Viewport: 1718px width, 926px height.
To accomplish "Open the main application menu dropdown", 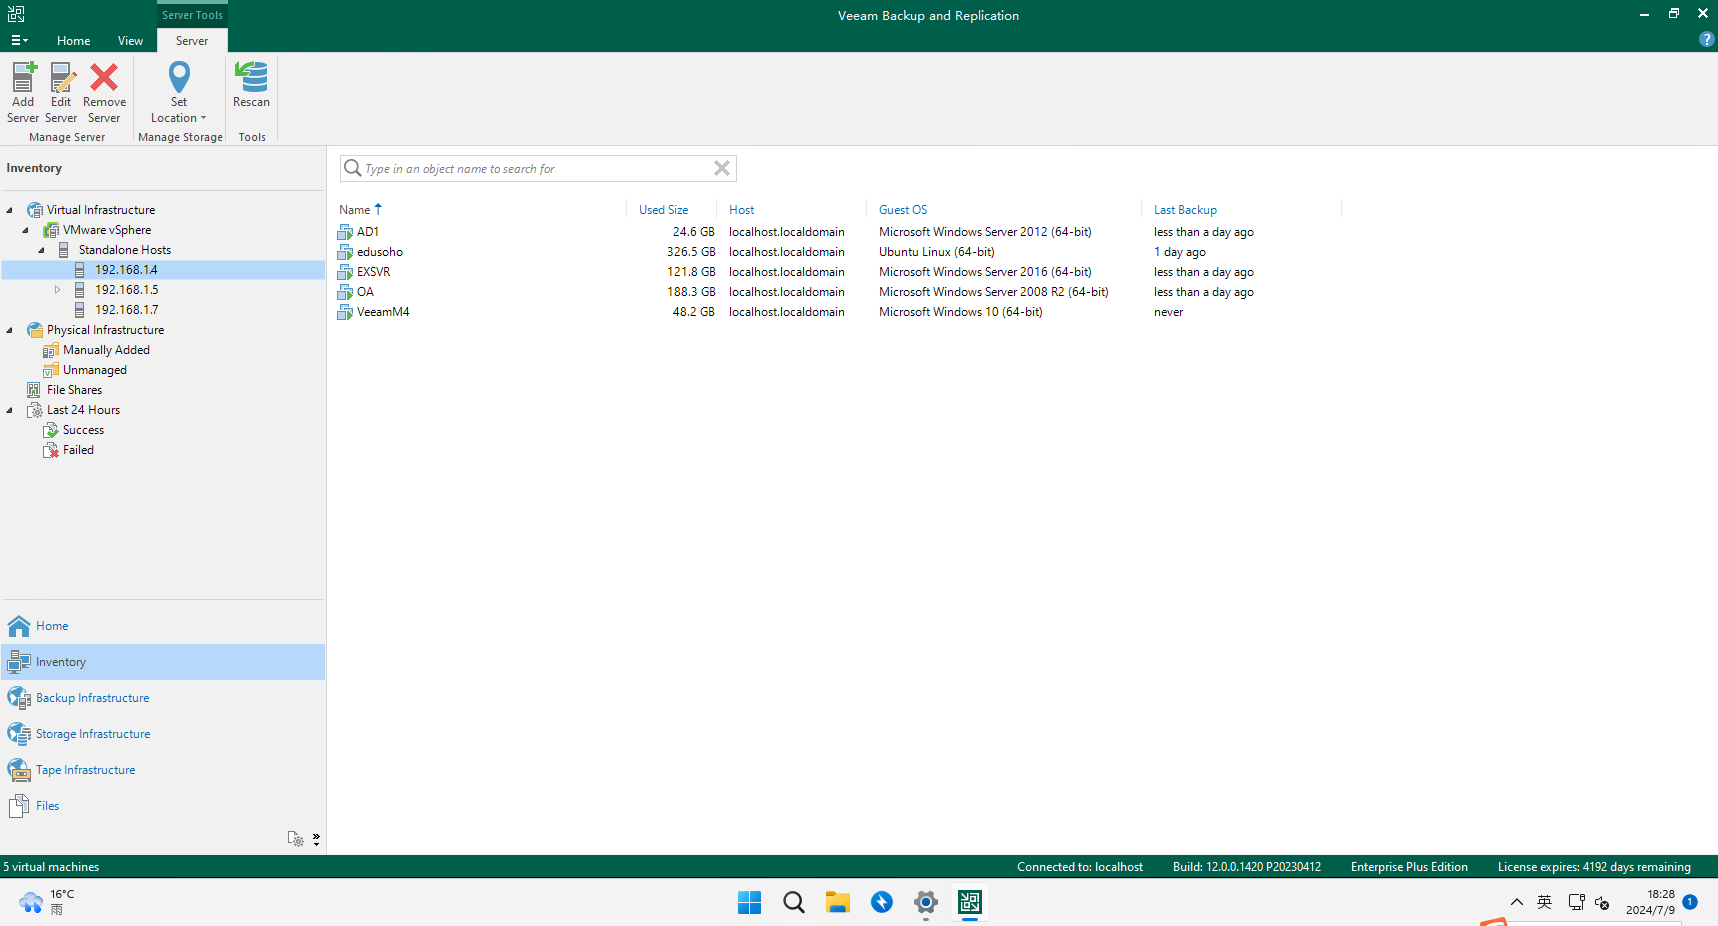I will (x=19, y=40).
